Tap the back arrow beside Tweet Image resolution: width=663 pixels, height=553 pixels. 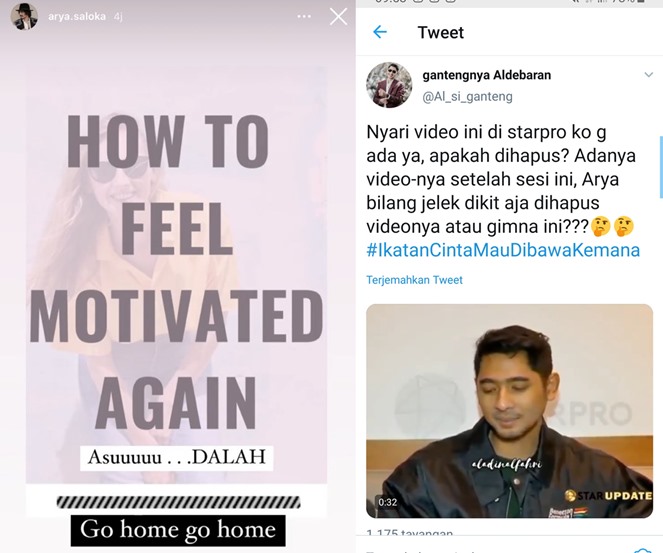point(380,32)
